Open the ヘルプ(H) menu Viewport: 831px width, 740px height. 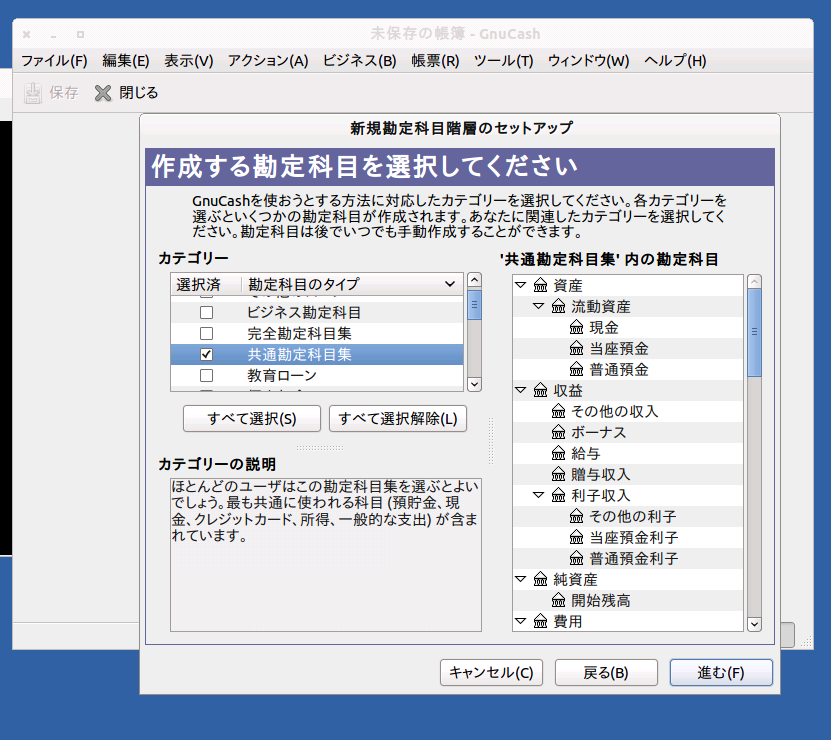[675, 61]
